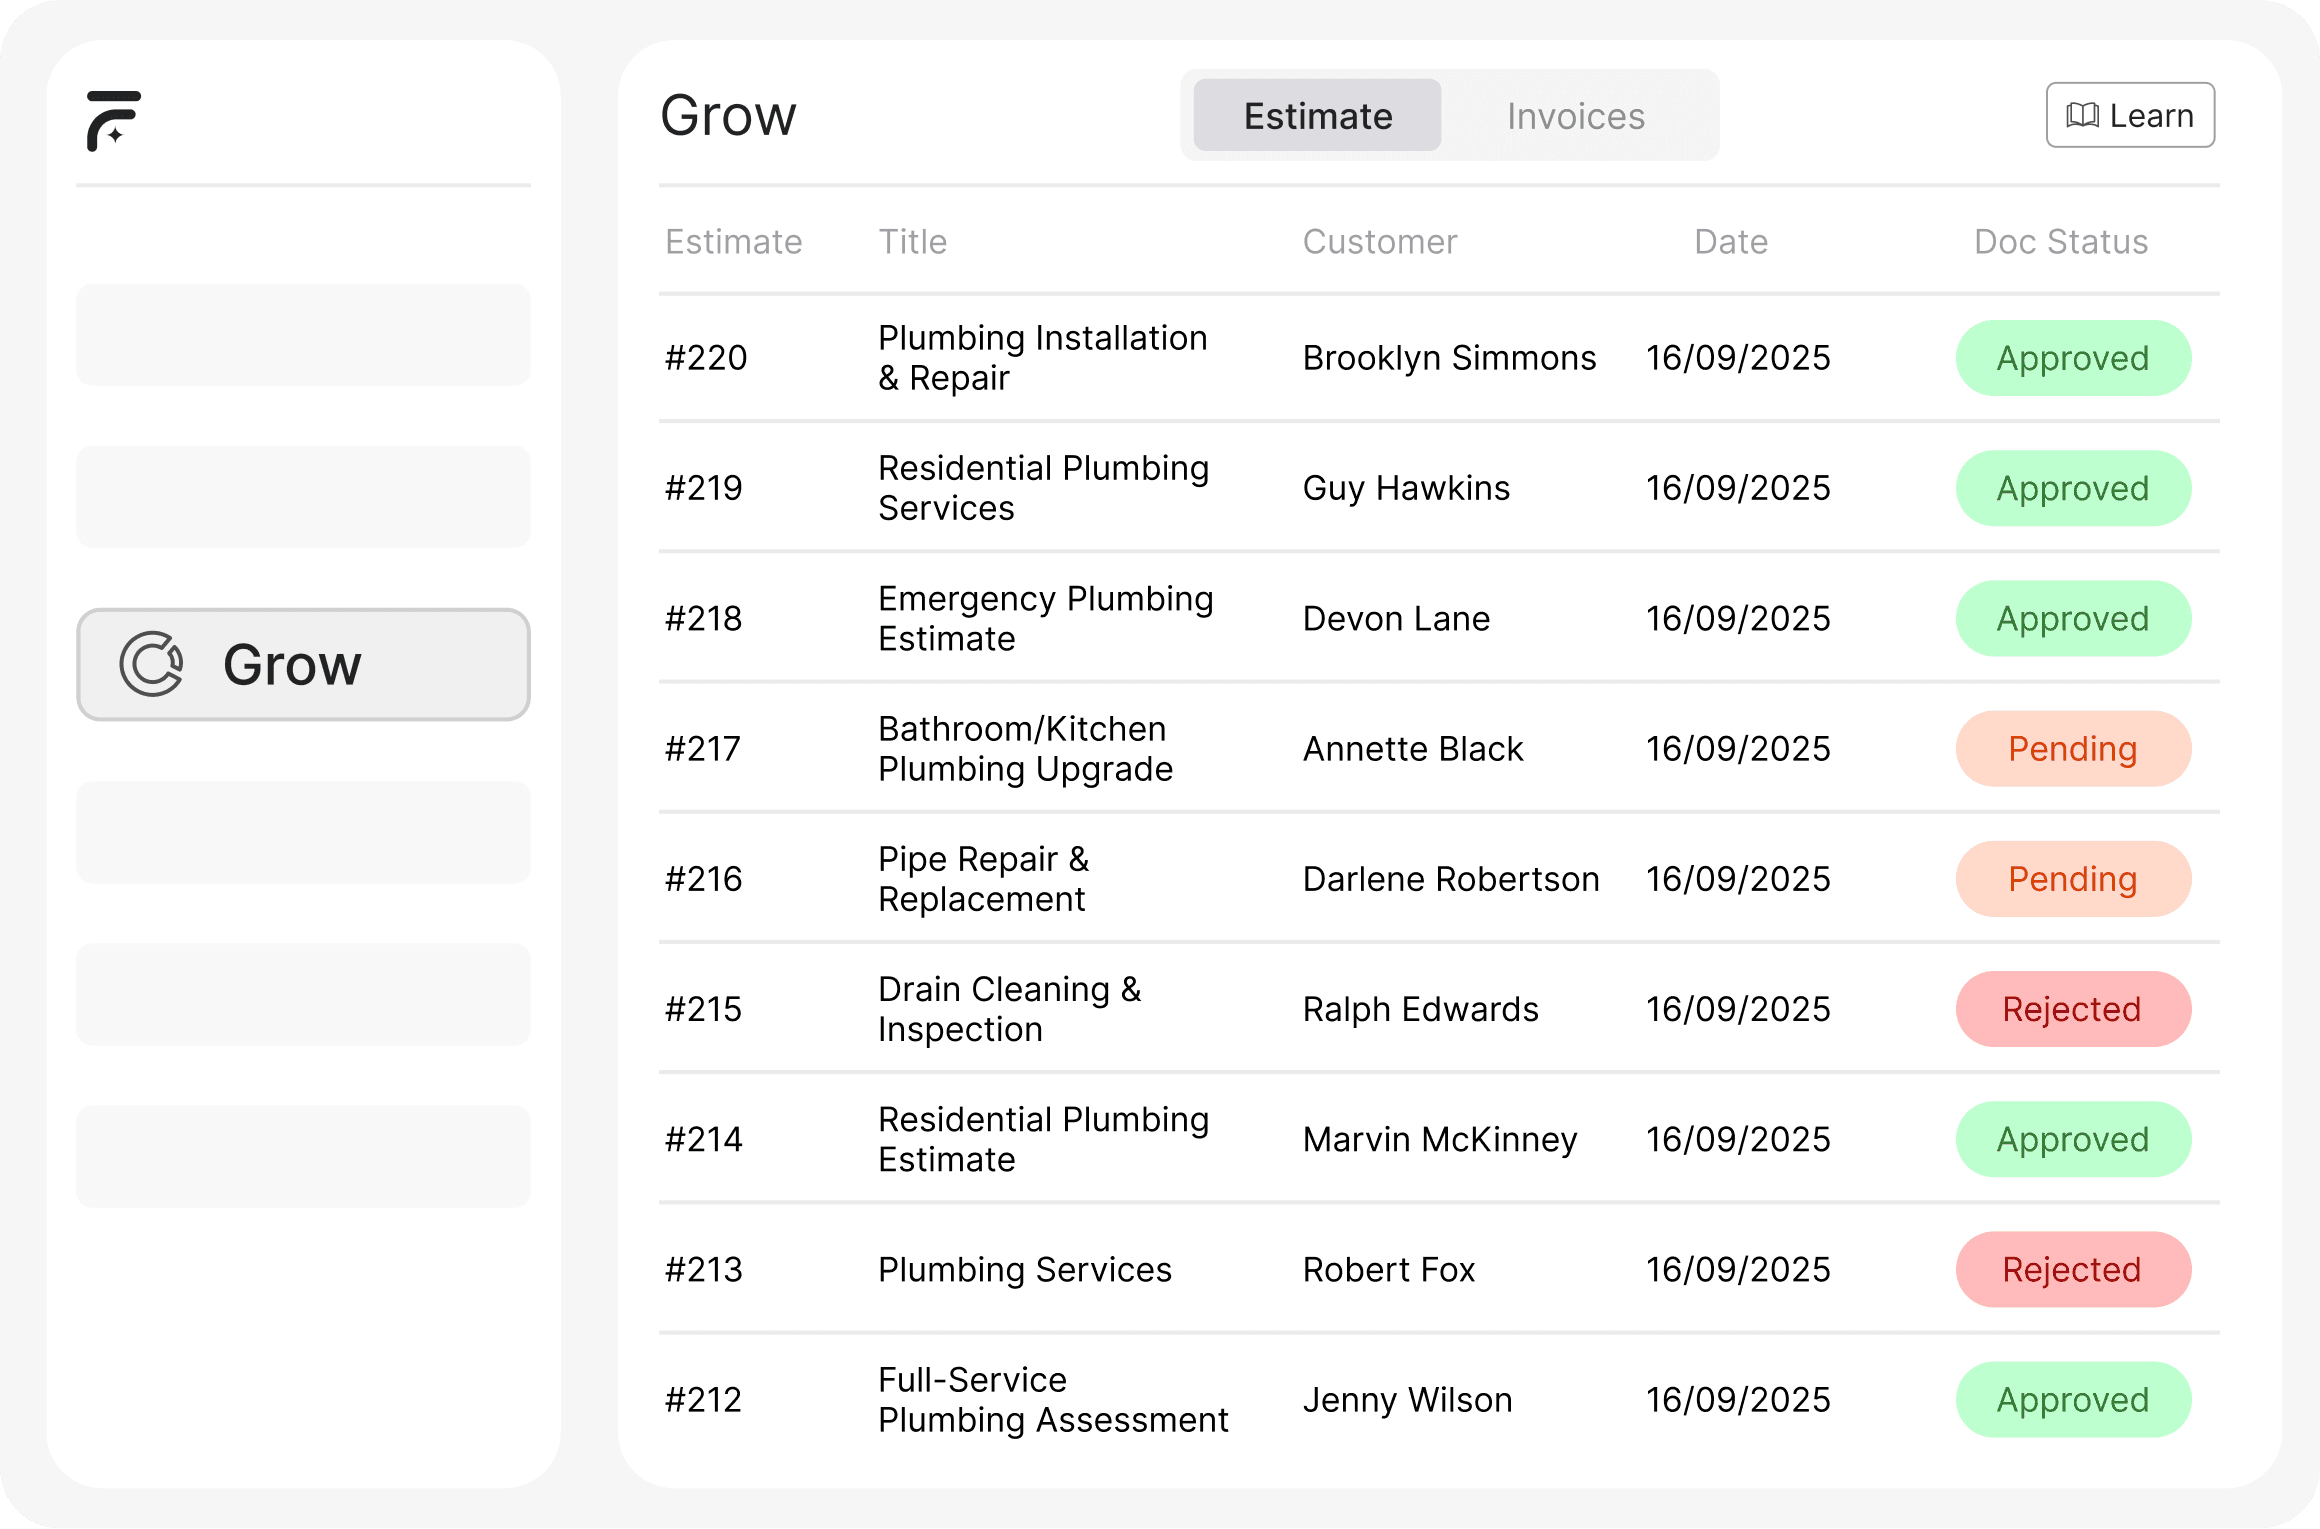Click the book icon on Learn button
The width and height of the screenshot is (2320, 1529).
coord(2082,116)
